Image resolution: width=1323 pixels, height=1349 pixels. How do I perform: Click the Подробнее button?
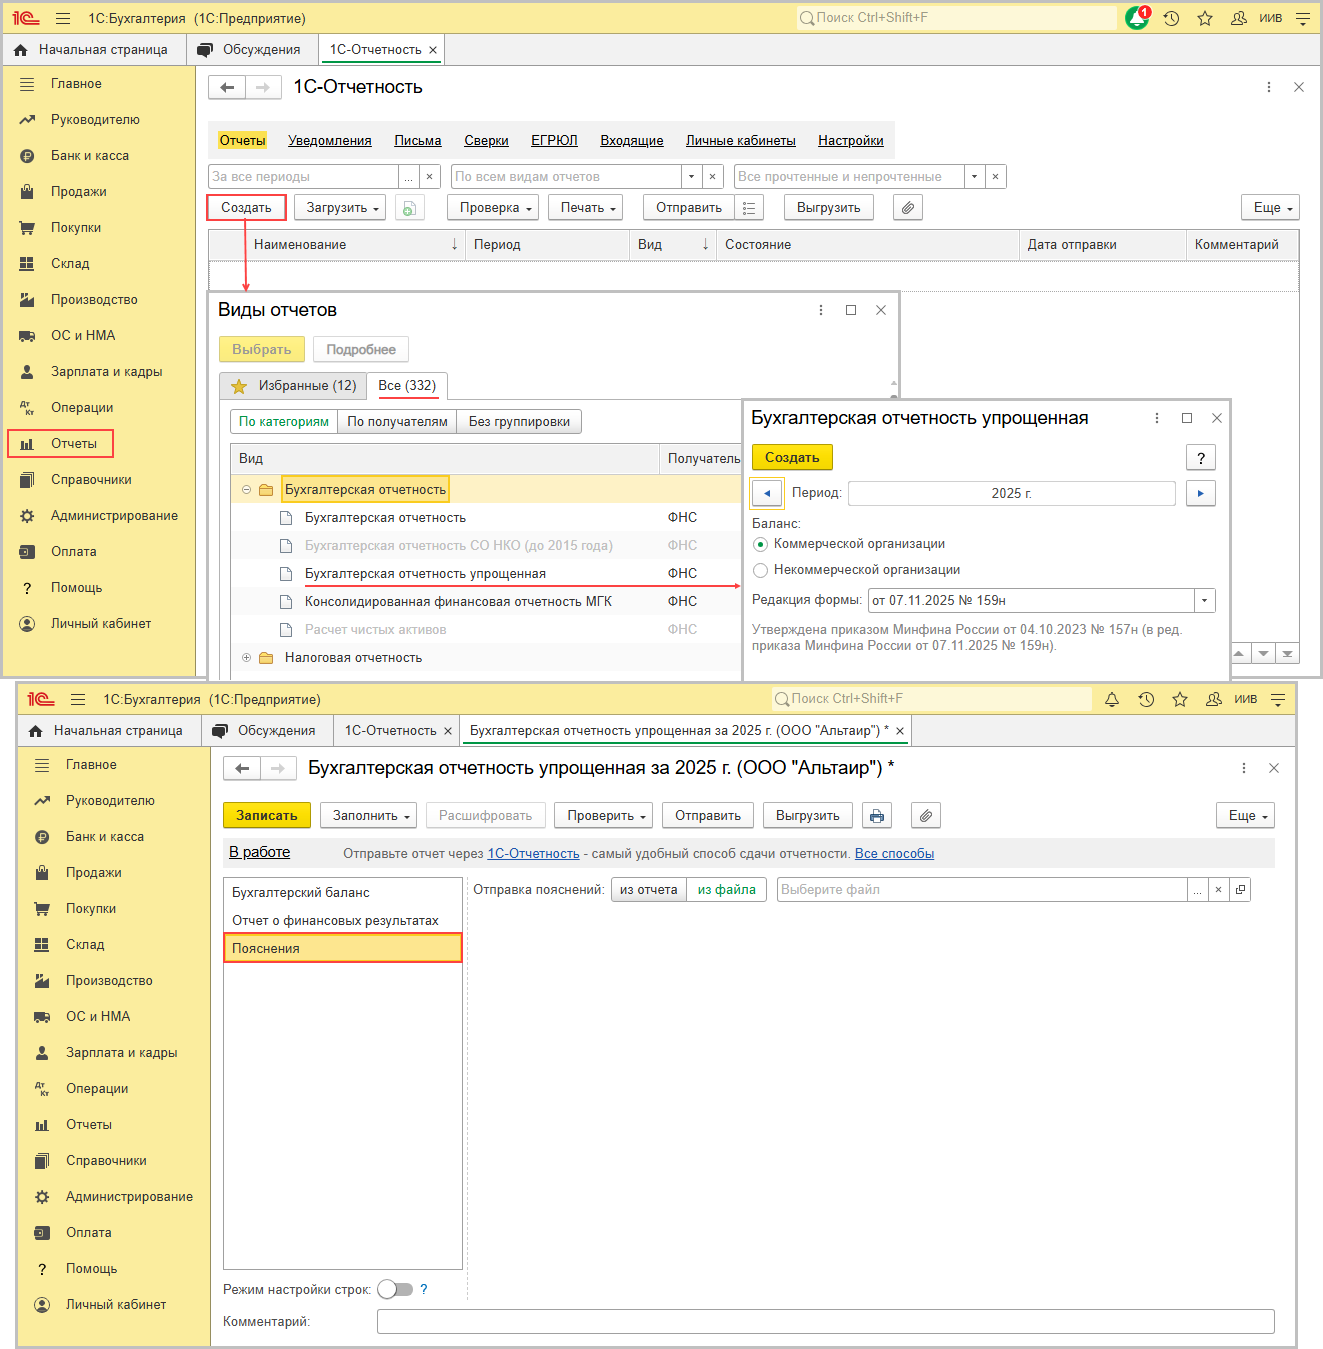pos(361,349)
